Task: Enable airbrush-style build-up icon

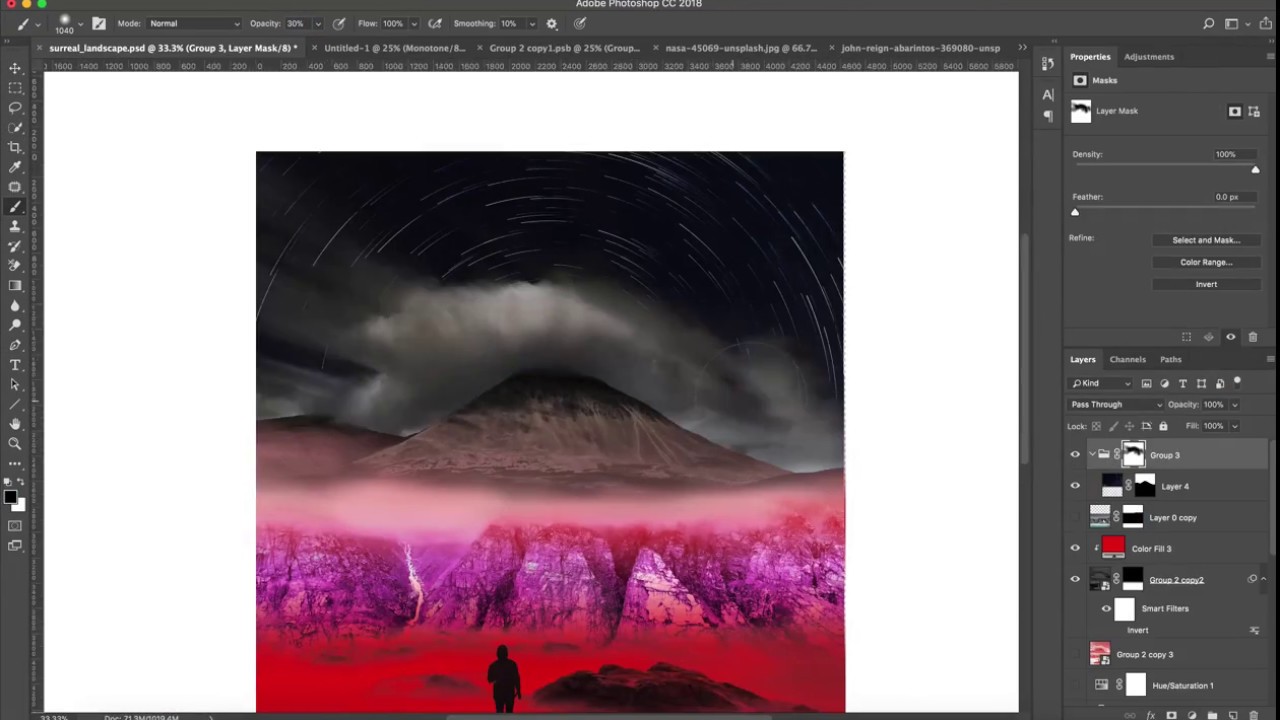Action: (435, 23)
